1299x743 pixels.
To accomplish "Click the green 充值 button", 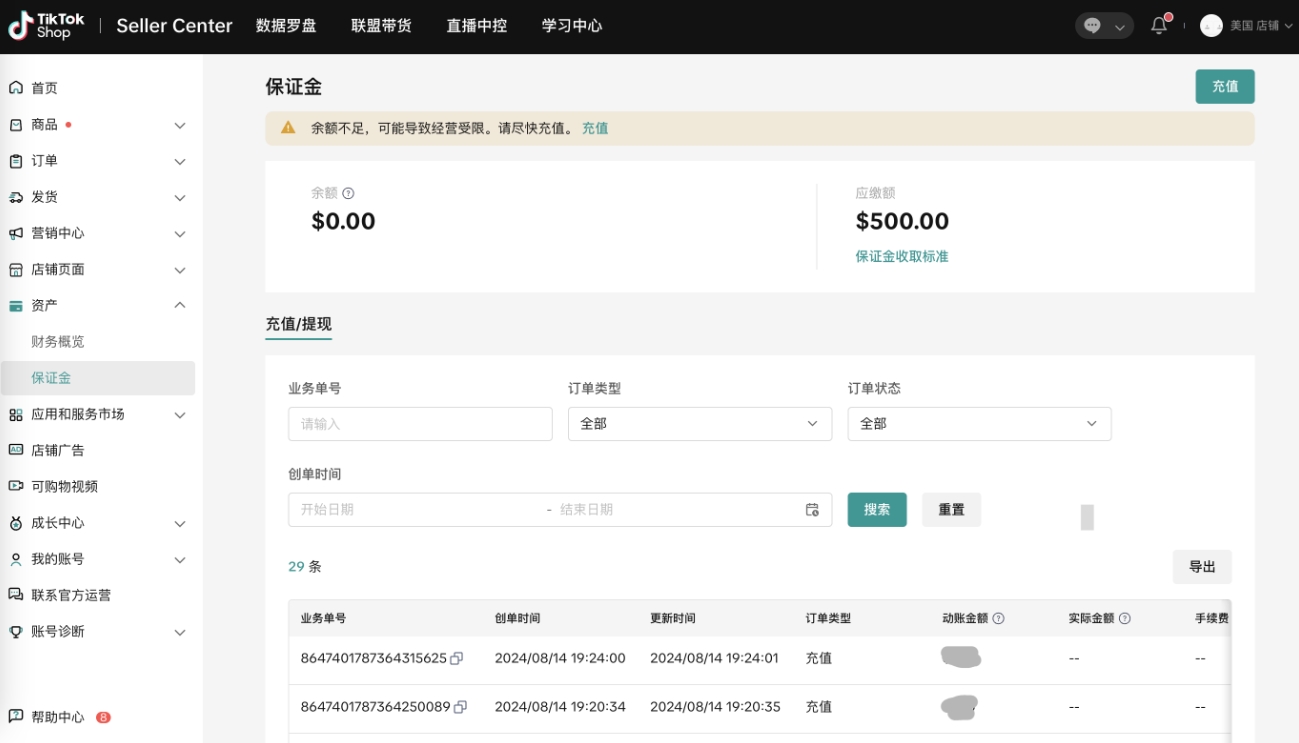I will click(x=1225, y=87).
